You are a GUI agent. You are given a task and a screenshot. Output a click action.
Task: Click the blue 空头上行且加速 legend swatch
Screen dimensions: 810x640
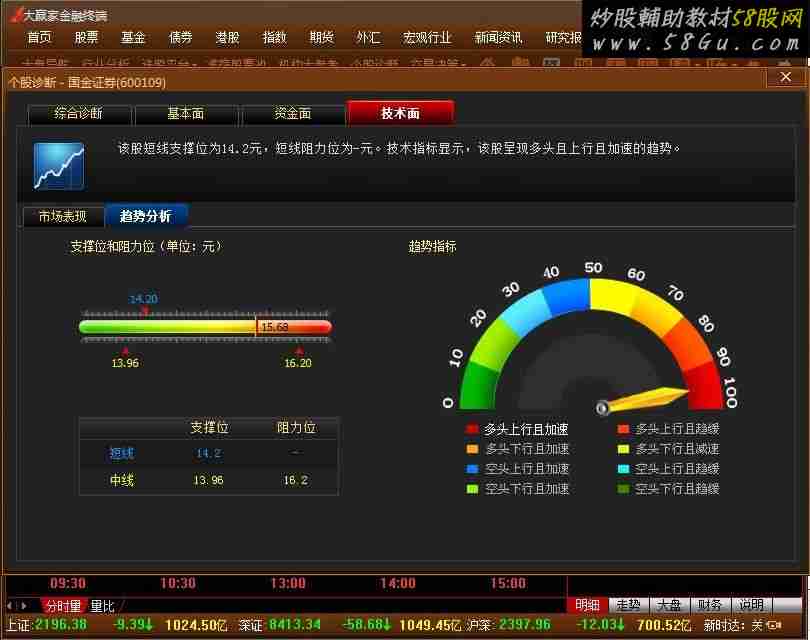click(x=472, y=469)
